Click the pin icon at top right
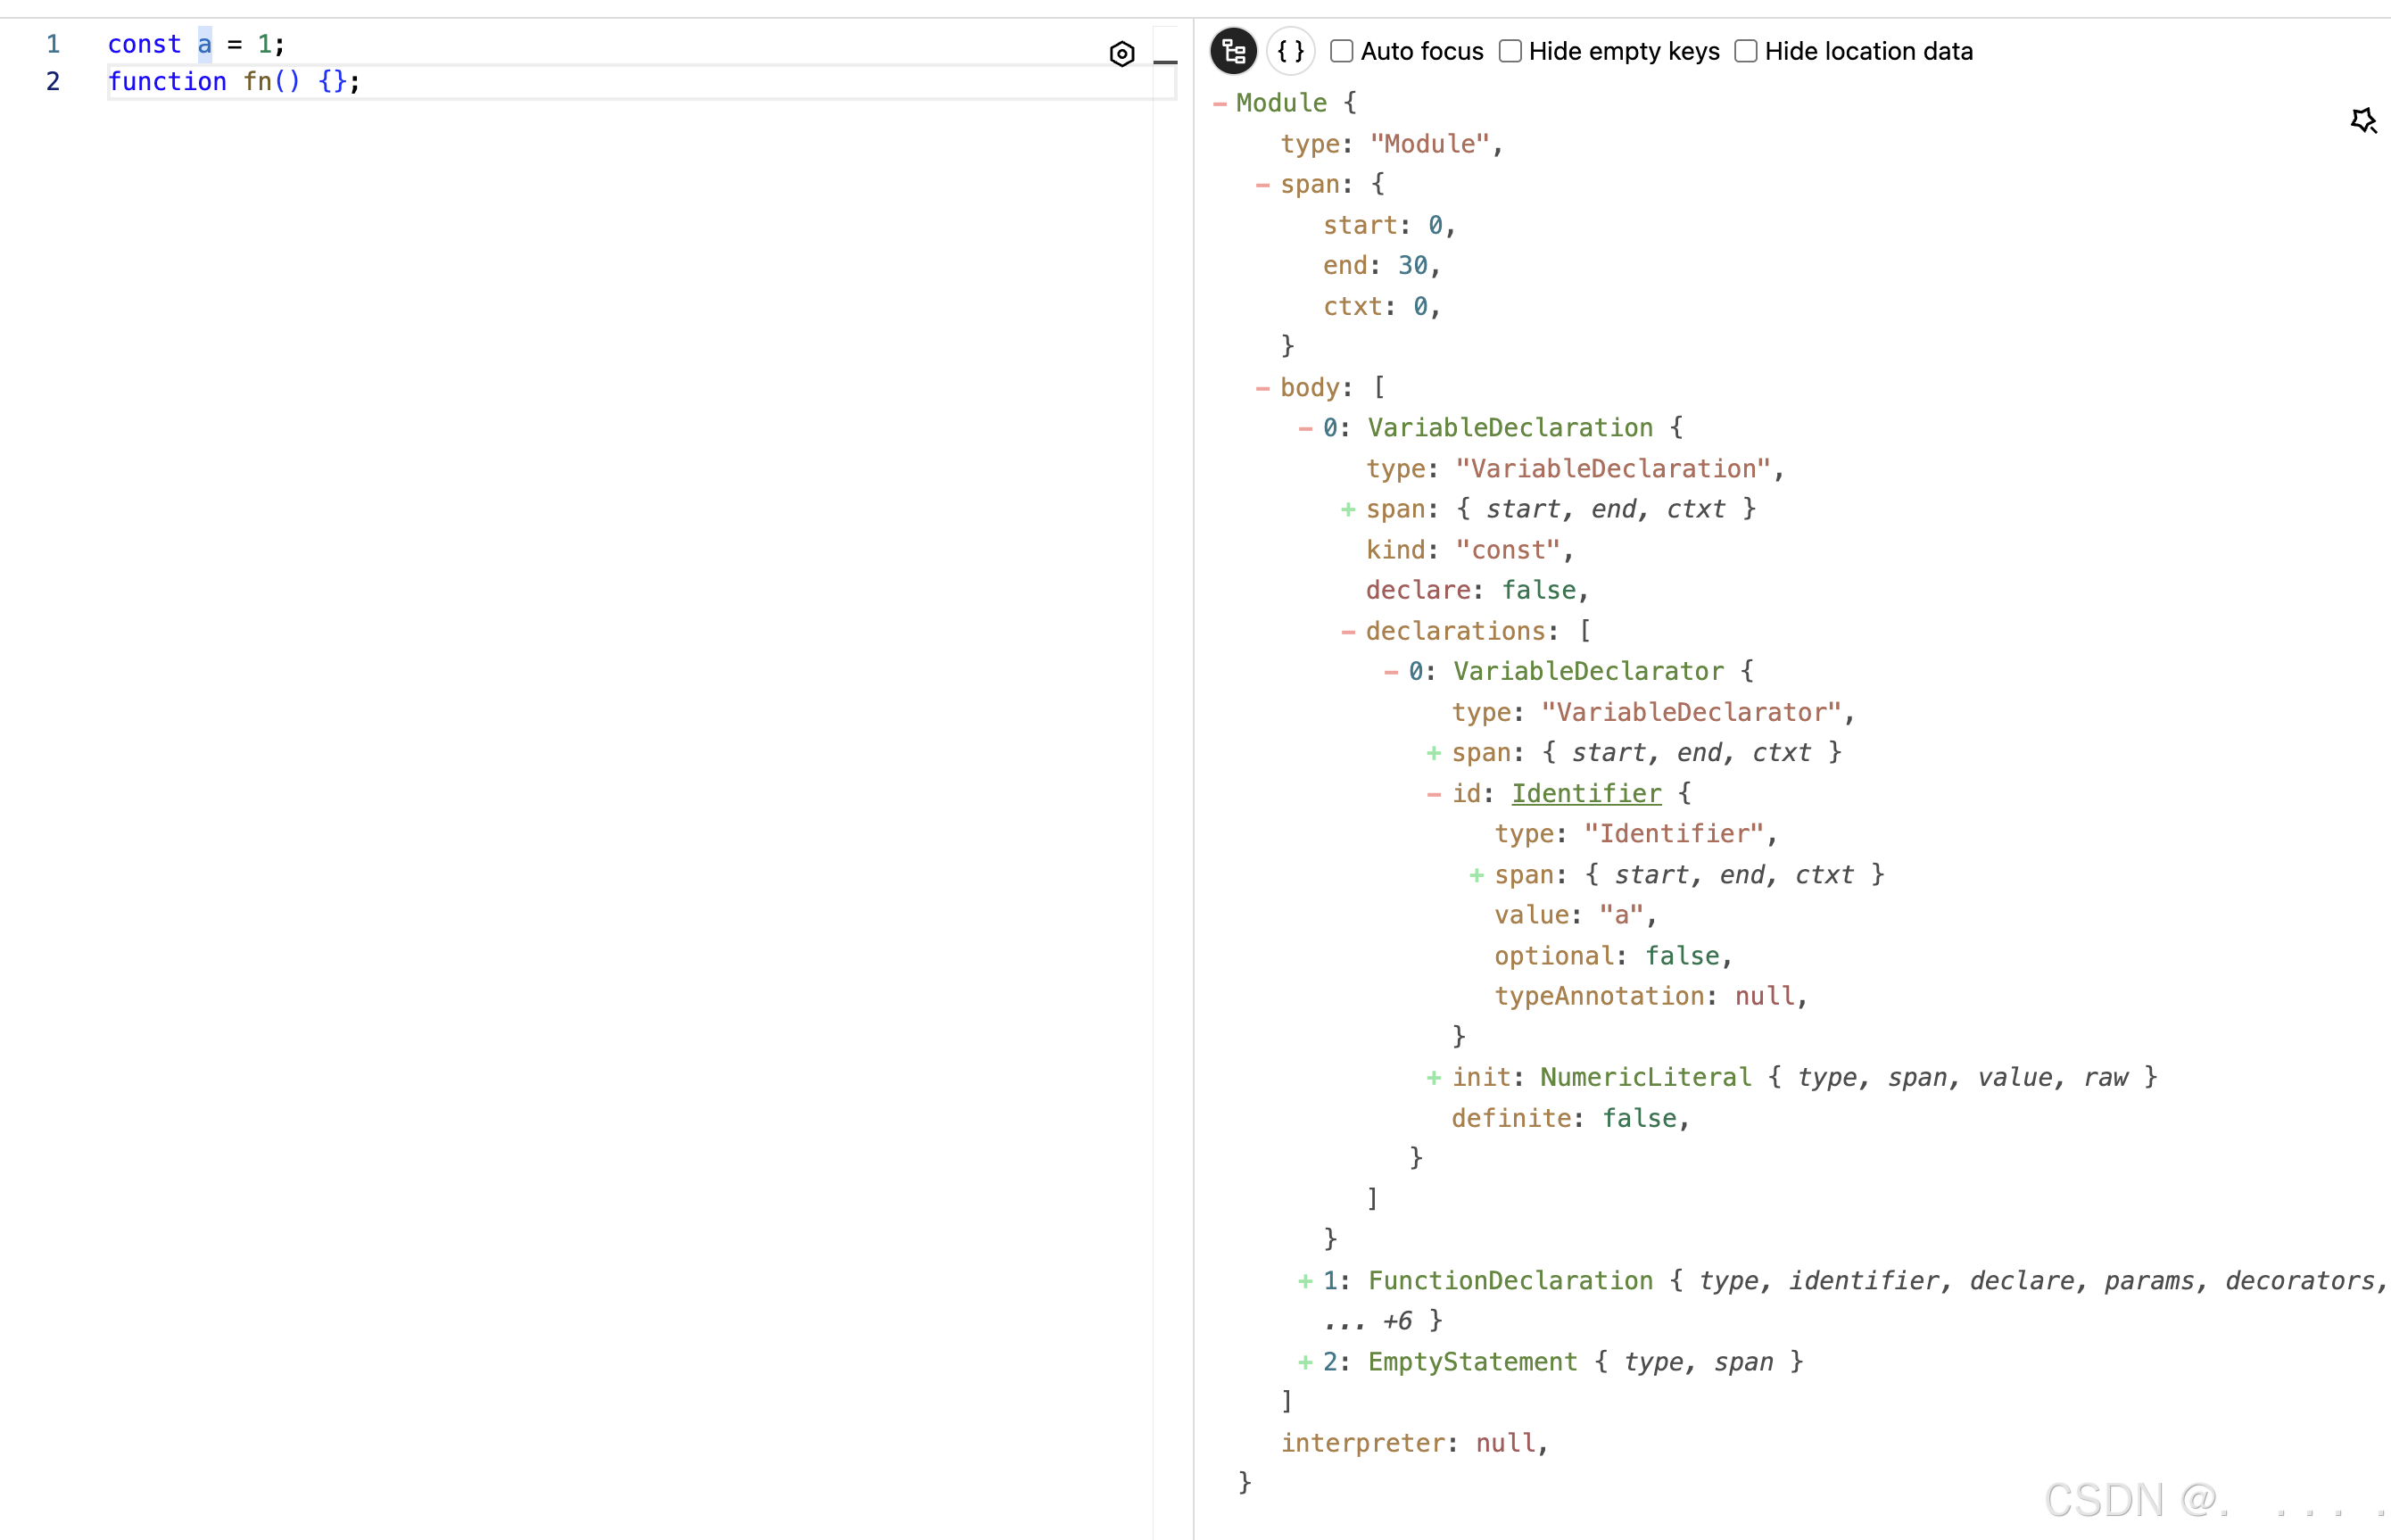Viewport: 2391px width, 1540px height. pos(2363,121)
